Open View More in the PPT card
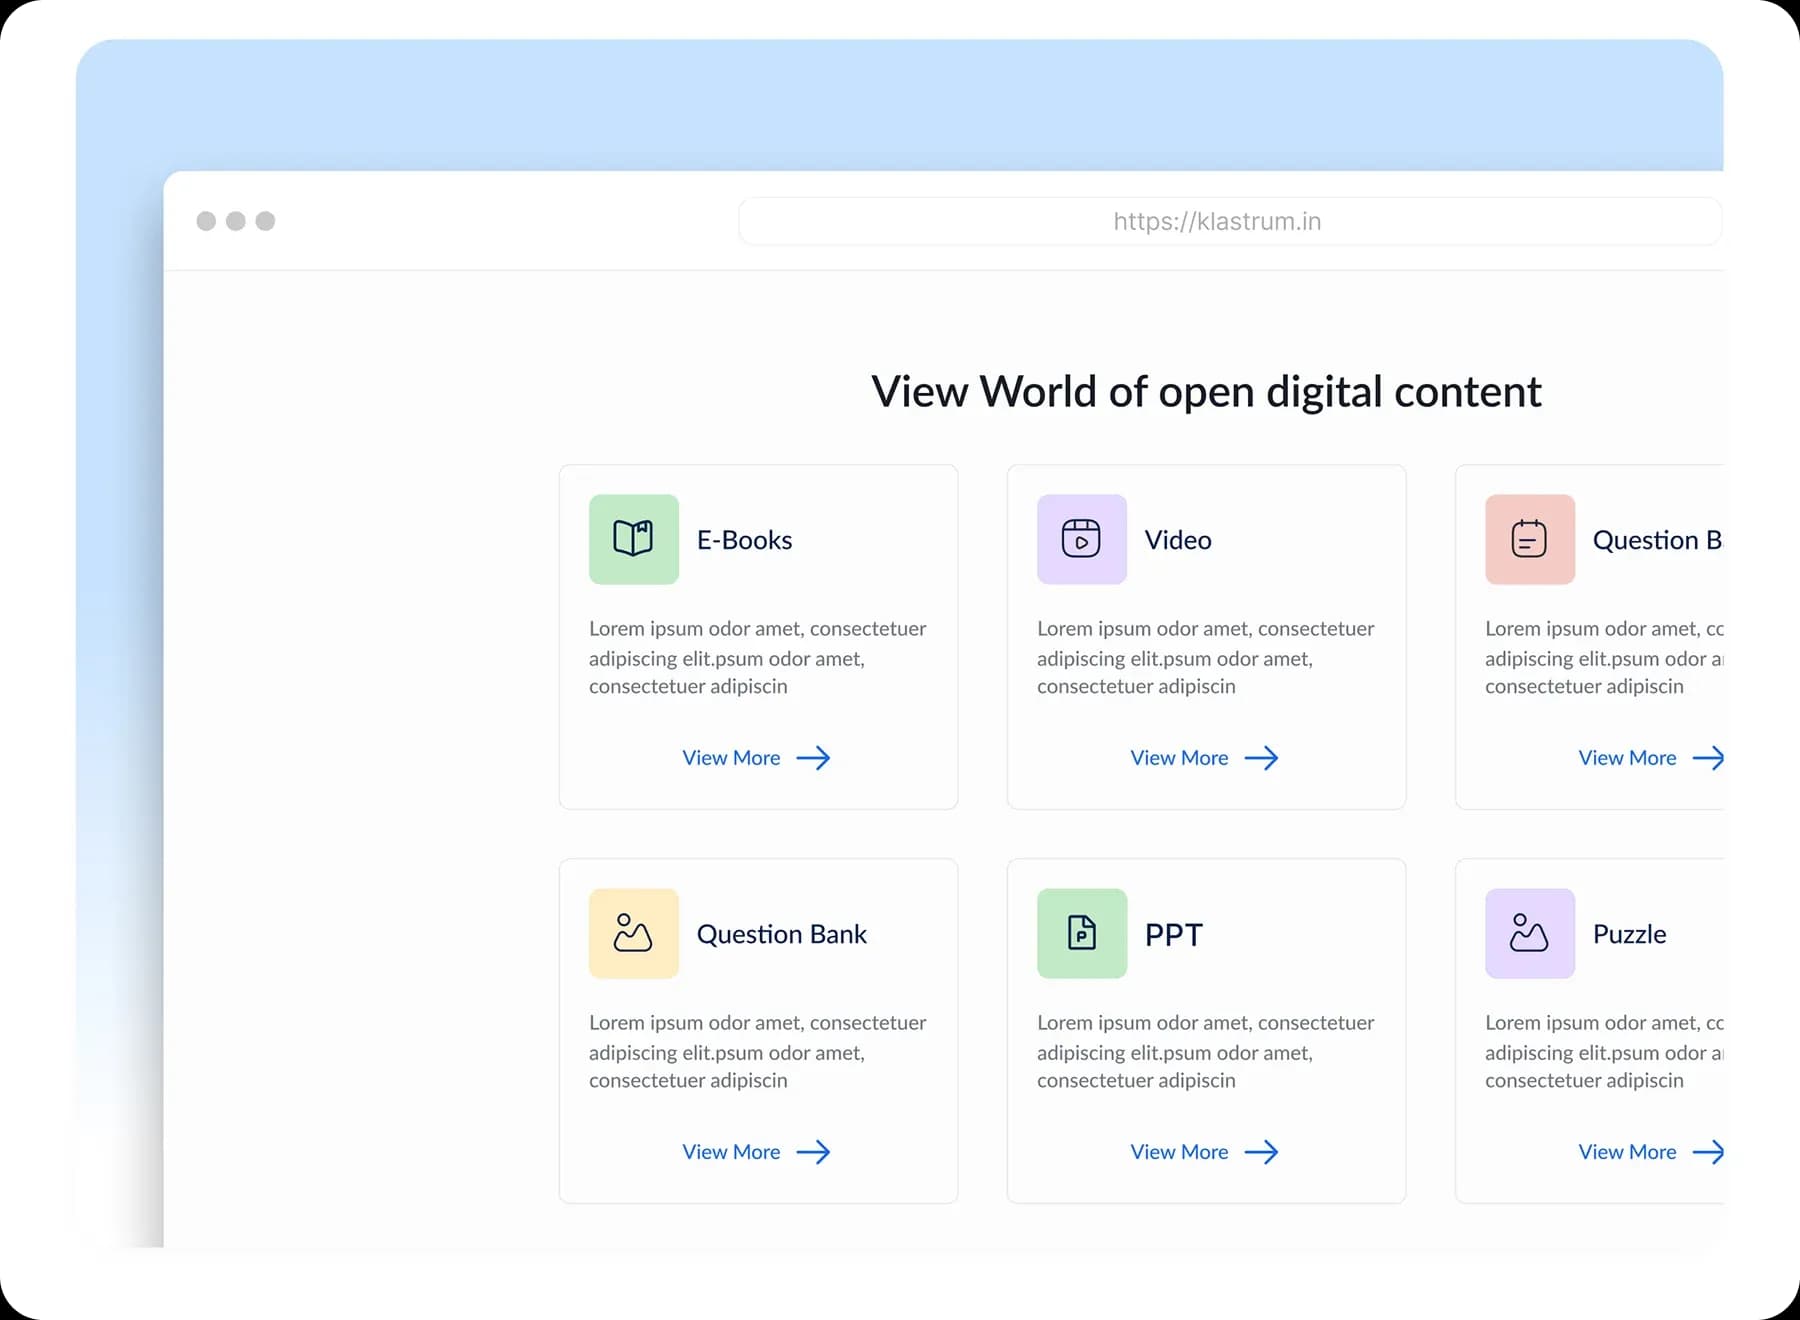Viewport: 1800px width, 1320px height. click(x=1204, y=1152)
